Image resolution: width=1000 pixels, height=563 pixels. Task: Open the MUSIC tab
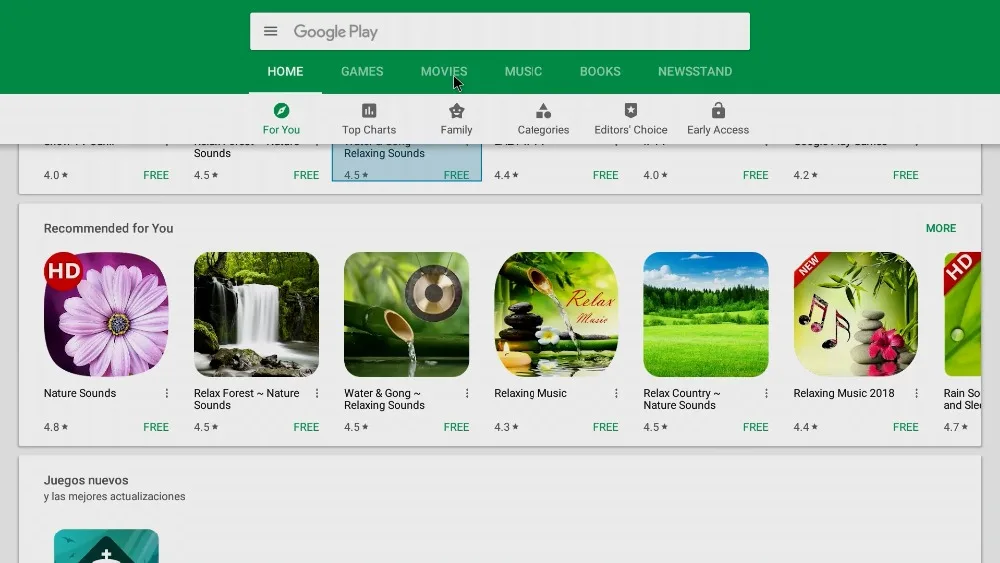[x=524, y=71]
